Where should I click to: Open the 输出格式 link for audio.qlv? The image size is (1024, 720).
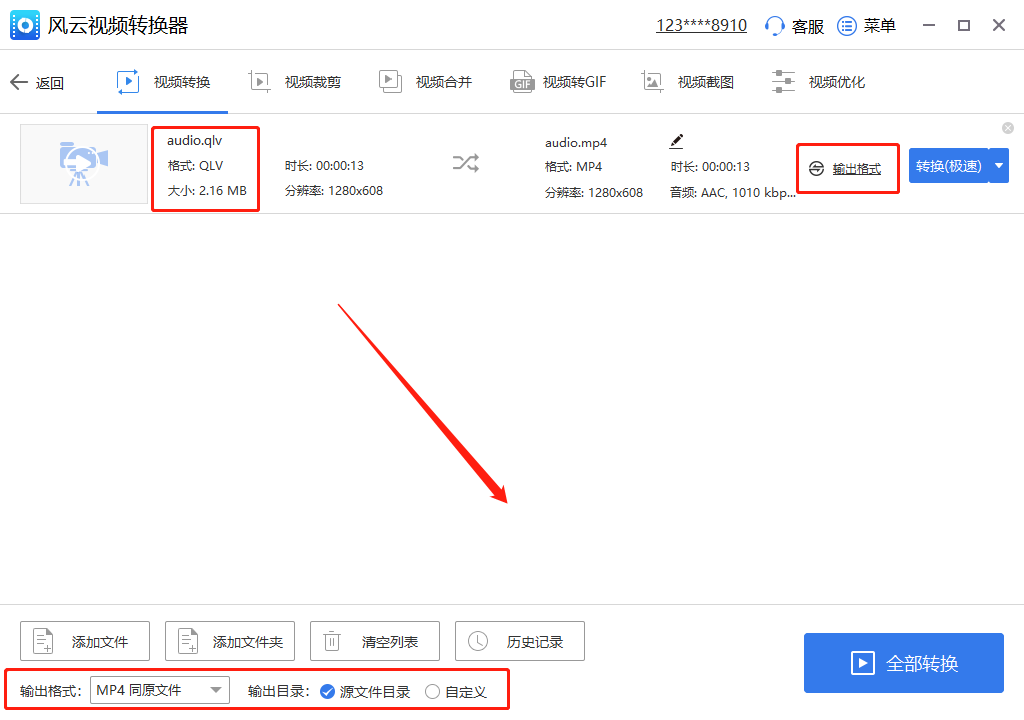(x=856, y=169)
